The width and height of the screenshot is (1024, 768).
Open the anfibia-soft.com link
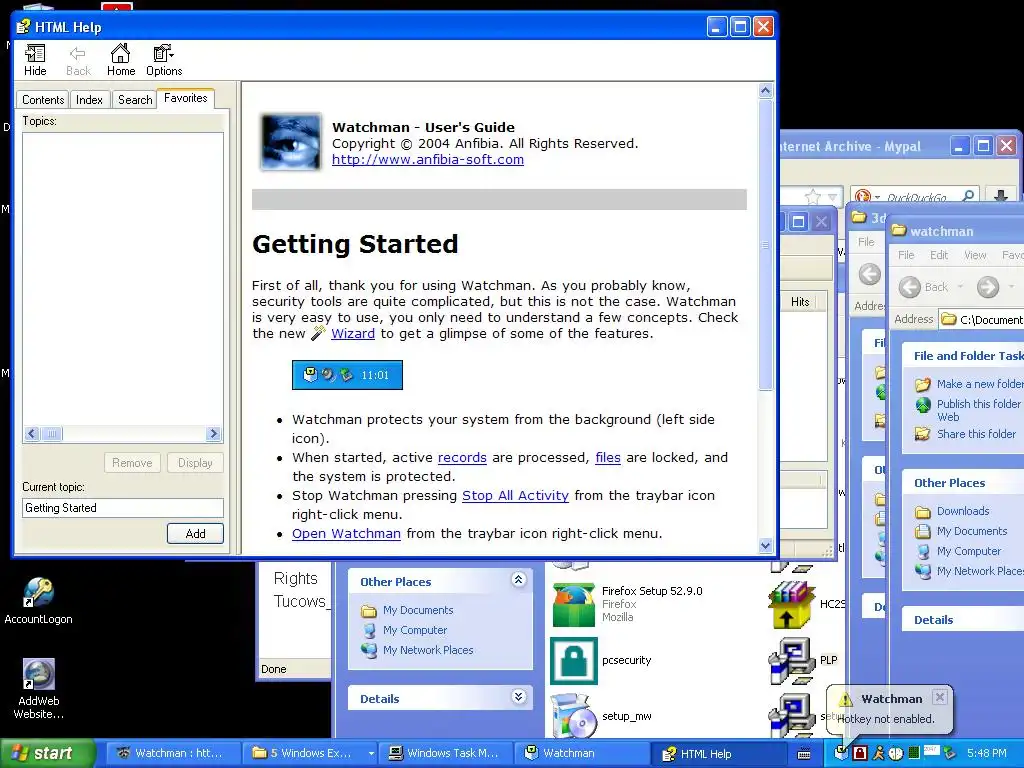point(428,159)
